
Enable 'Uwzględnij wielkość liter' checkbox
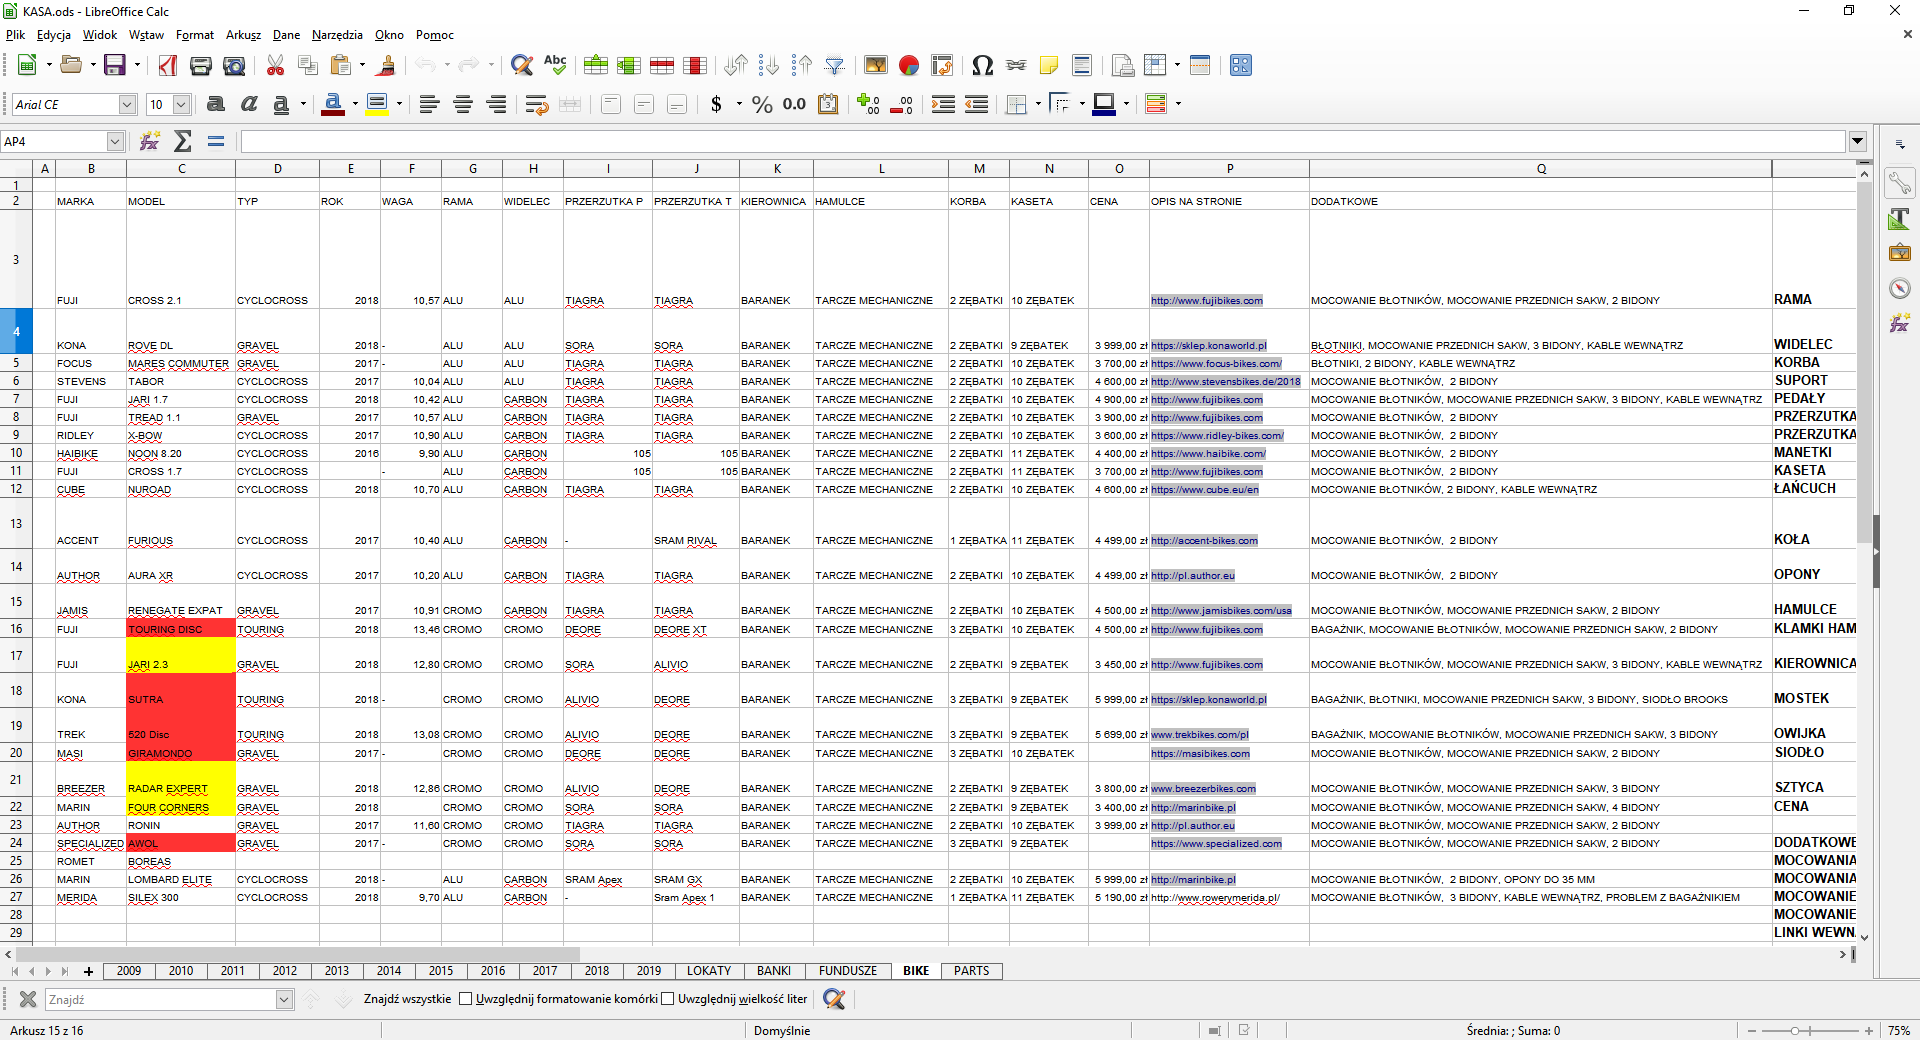(x=668, y=999)
